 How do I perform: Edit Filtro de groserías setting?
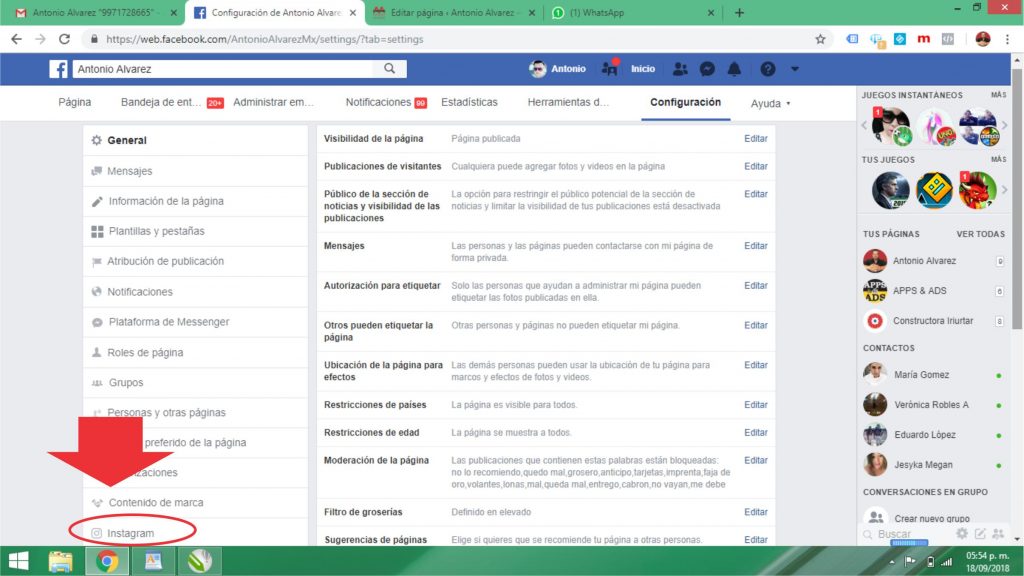[756, 512]
